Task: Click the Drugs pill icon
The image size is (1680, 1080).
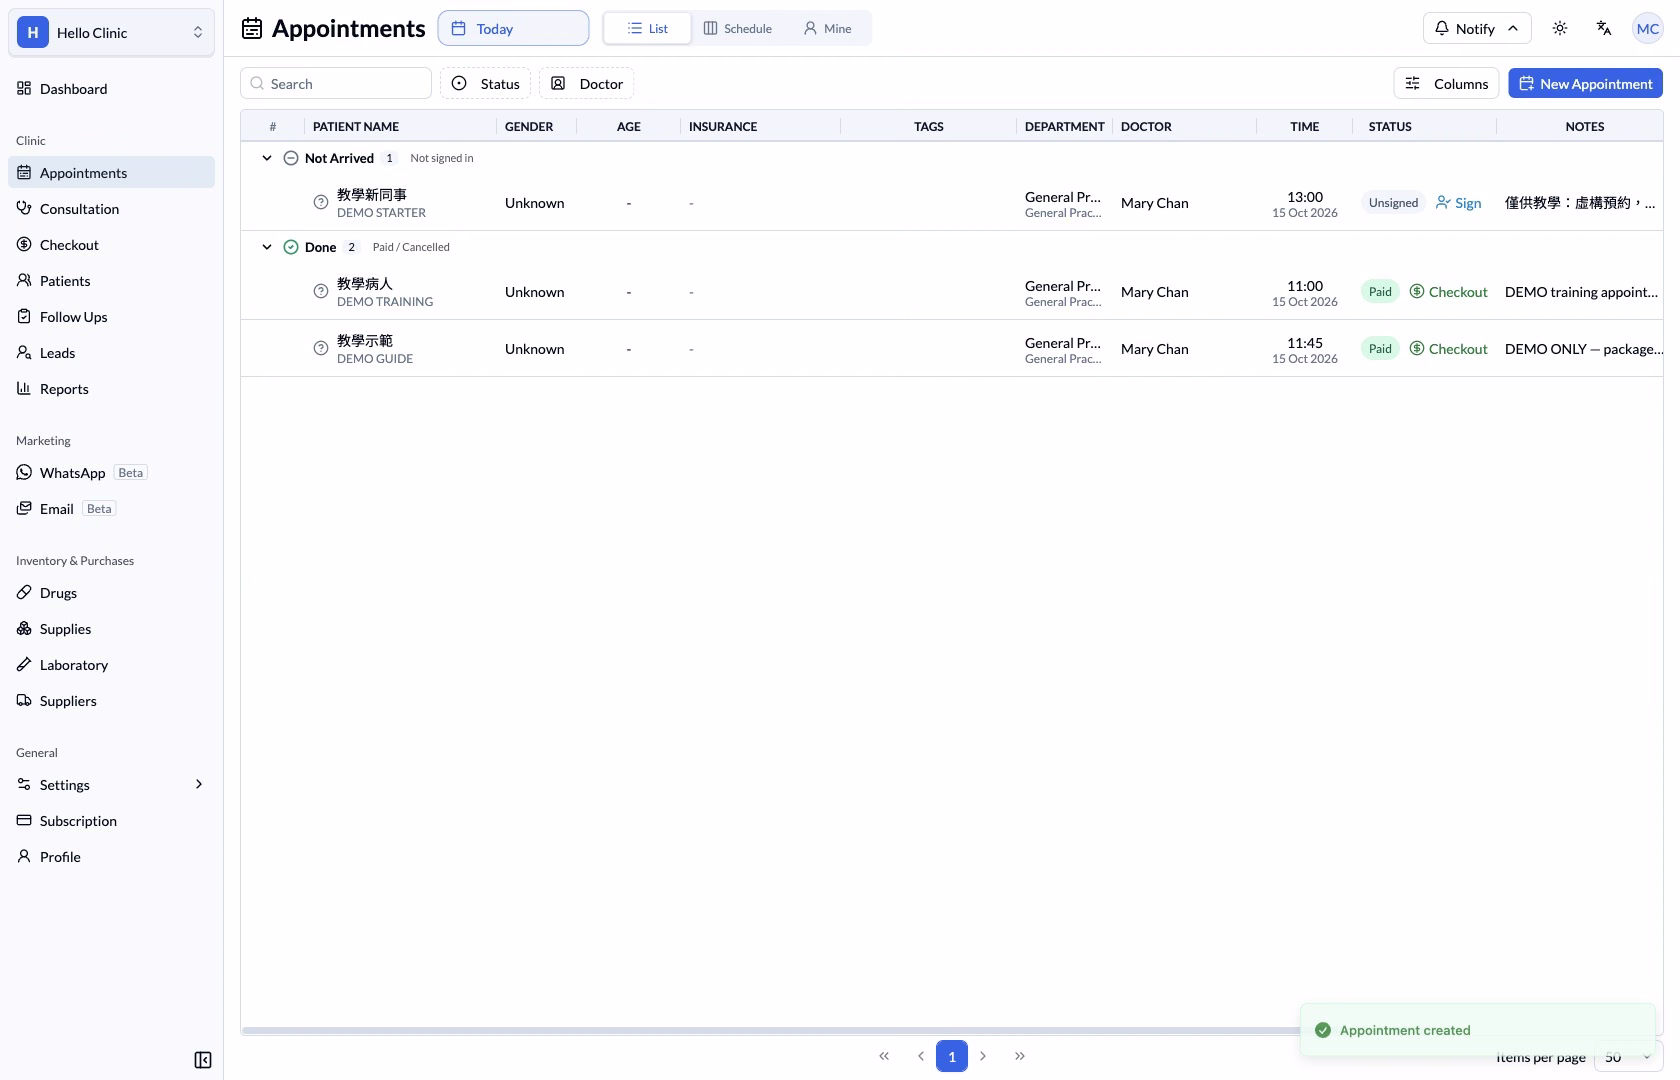Action: (x=24, y=592)
